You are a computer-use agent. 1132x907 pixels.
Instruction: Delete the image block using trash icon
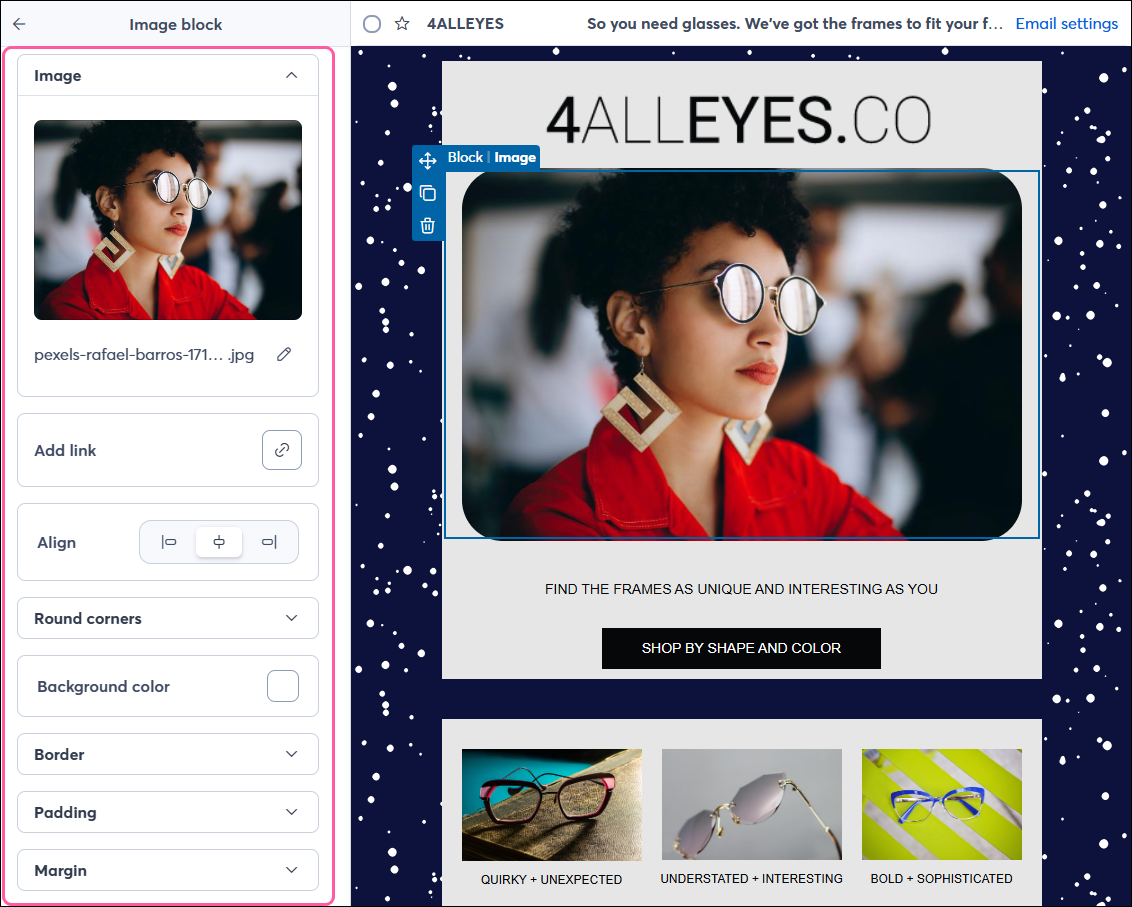point(428,225)
